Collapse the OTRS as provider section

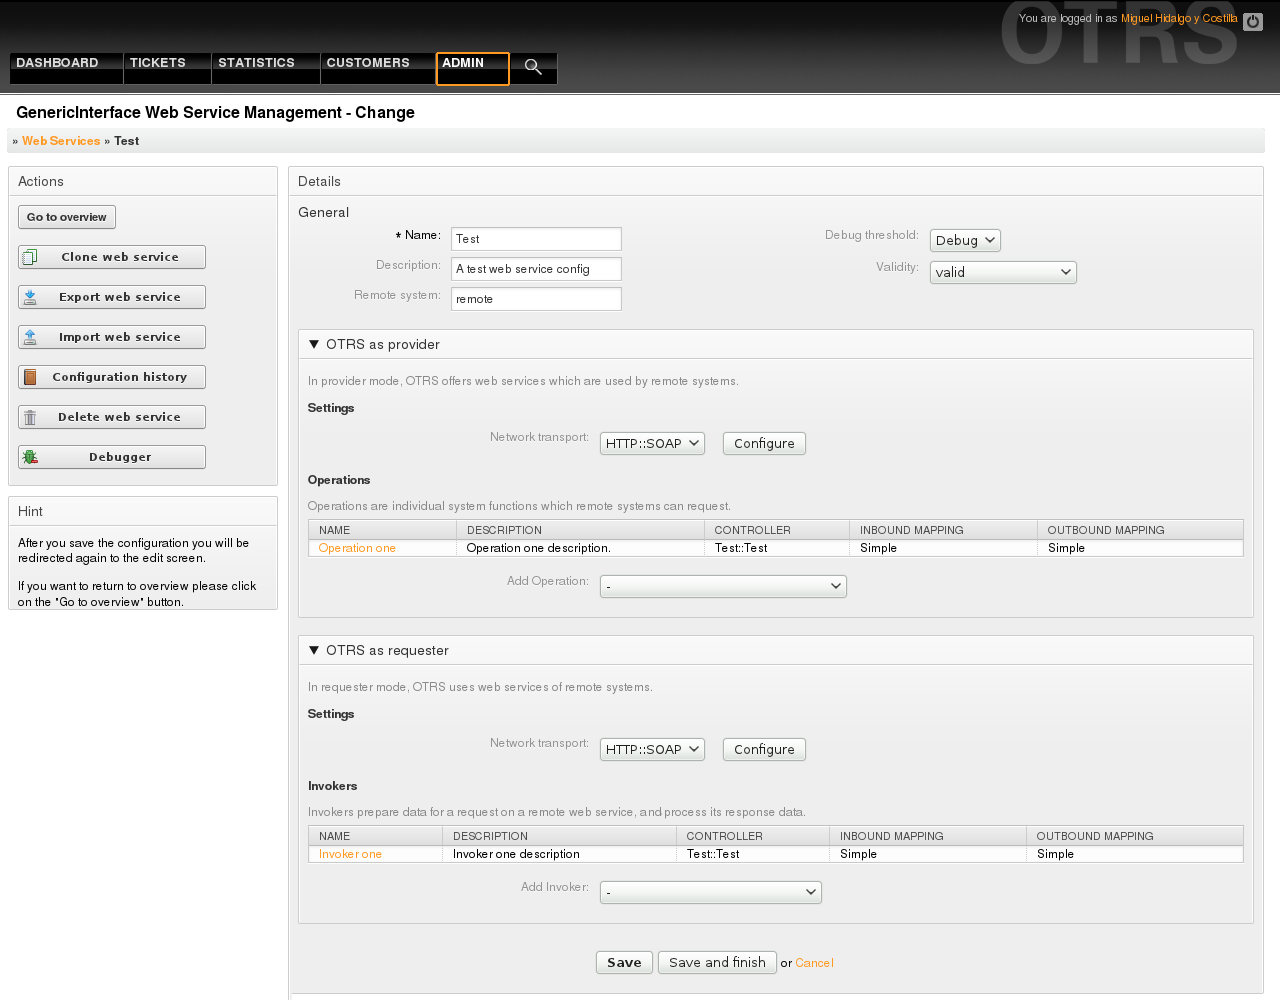coord(314,344)
